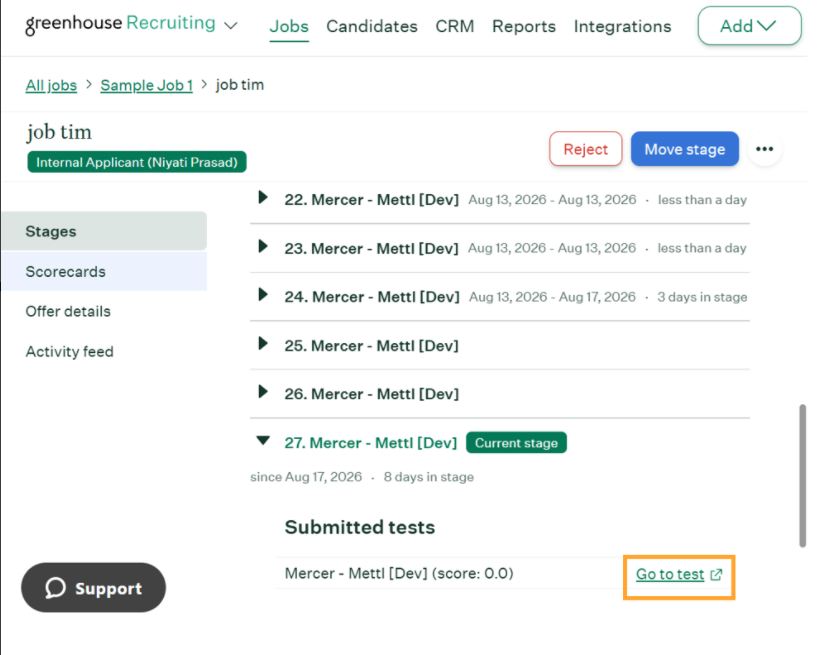Click the 'job tim' breadcrumb text

[240, 85]
